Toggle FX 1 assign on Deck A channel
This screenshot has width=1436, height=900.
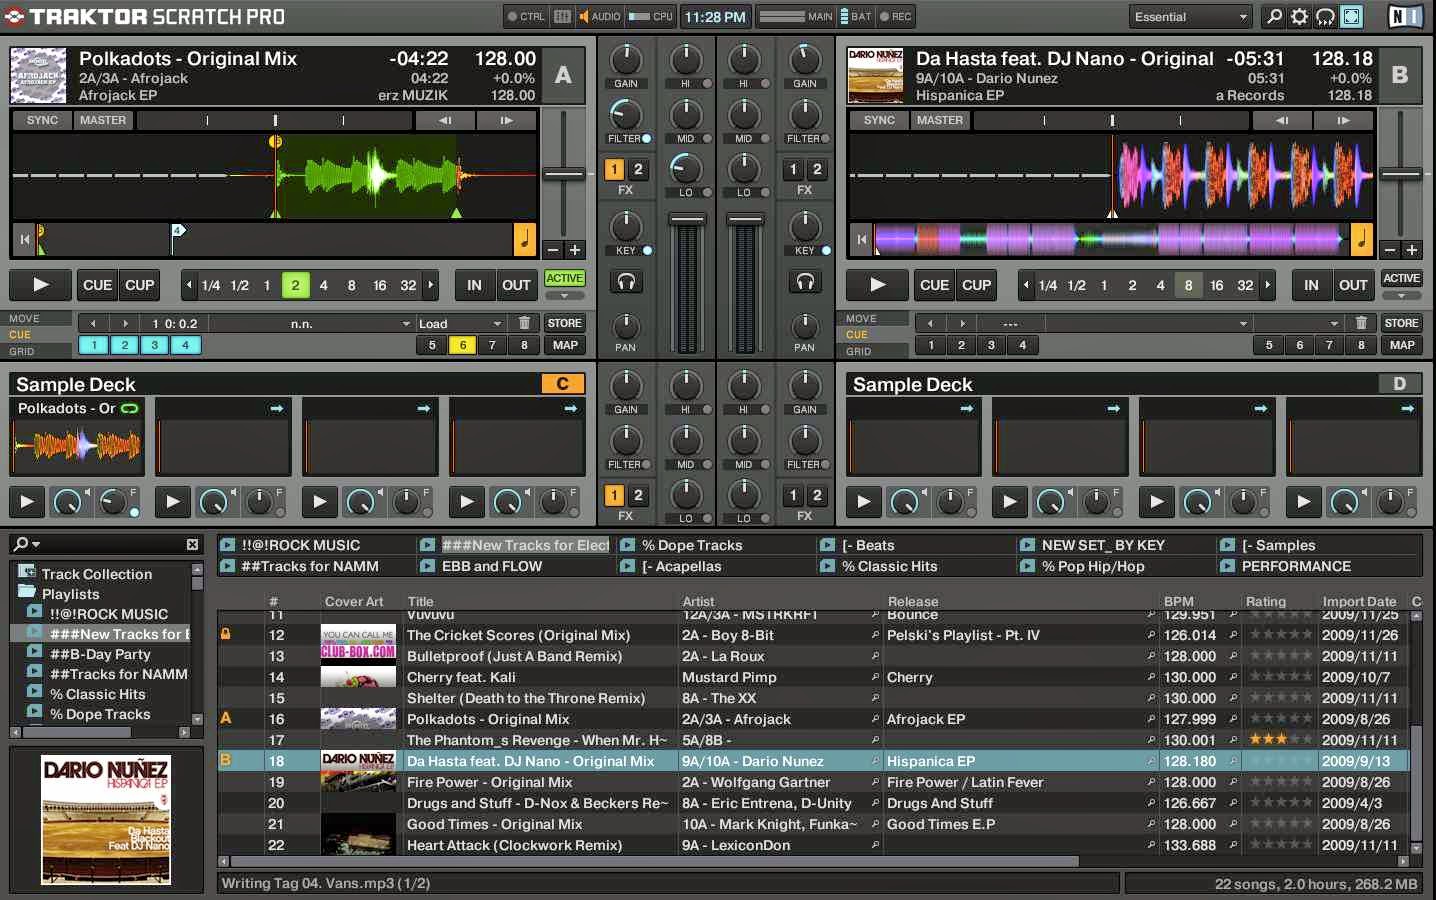[614, 169]
